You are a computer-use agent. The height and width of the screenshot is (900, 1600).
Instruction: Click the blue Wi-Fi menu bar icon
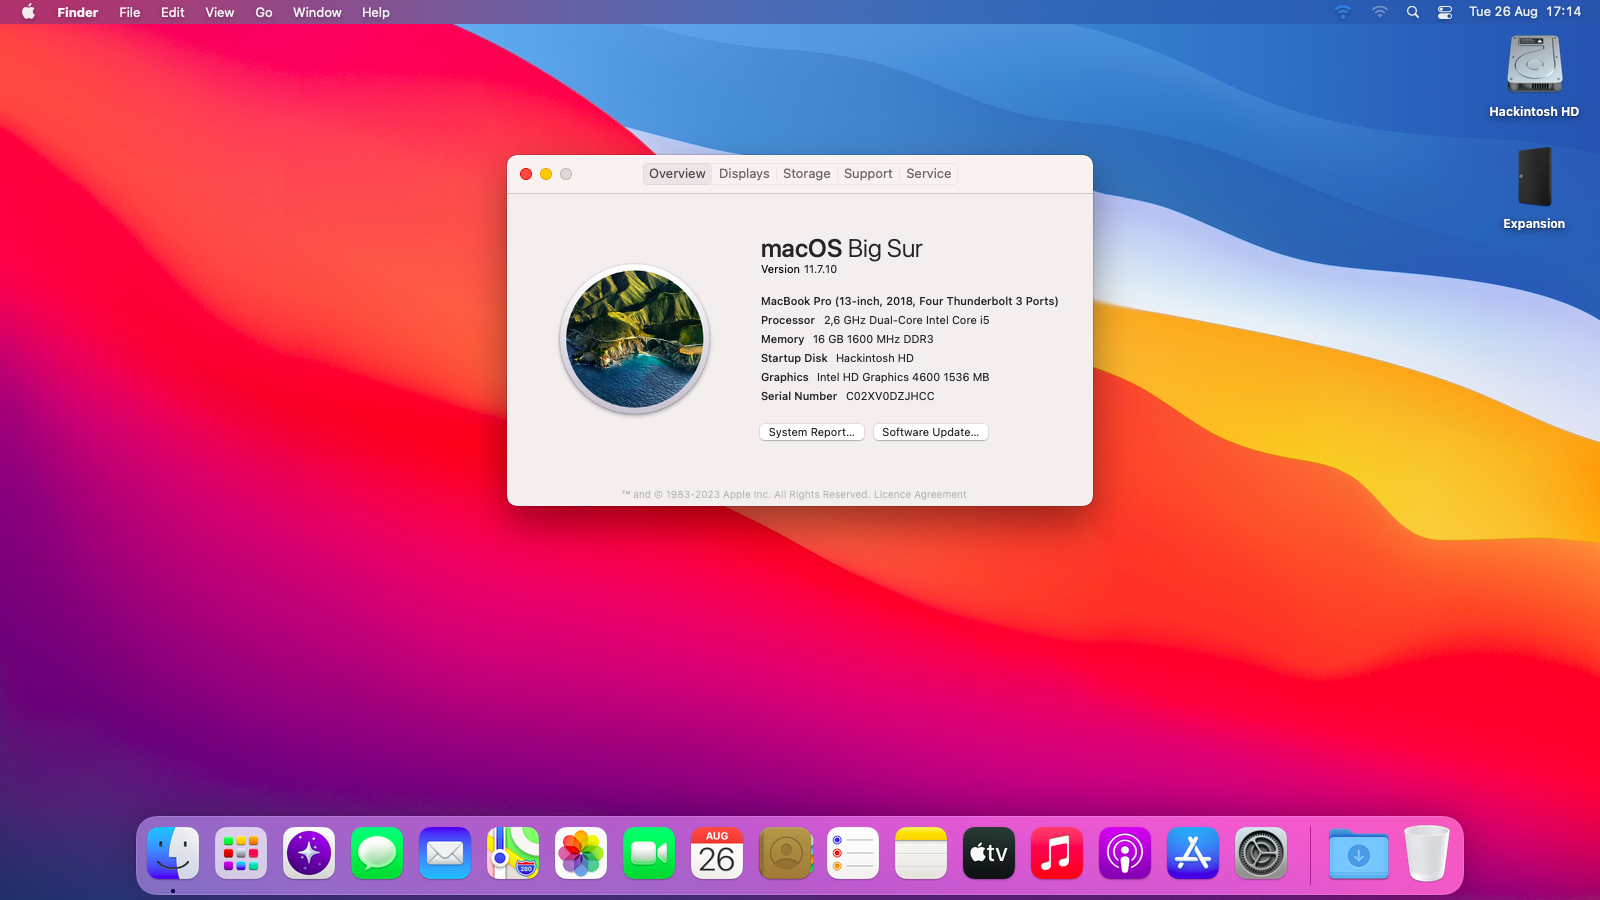(x=1343, y=12)
